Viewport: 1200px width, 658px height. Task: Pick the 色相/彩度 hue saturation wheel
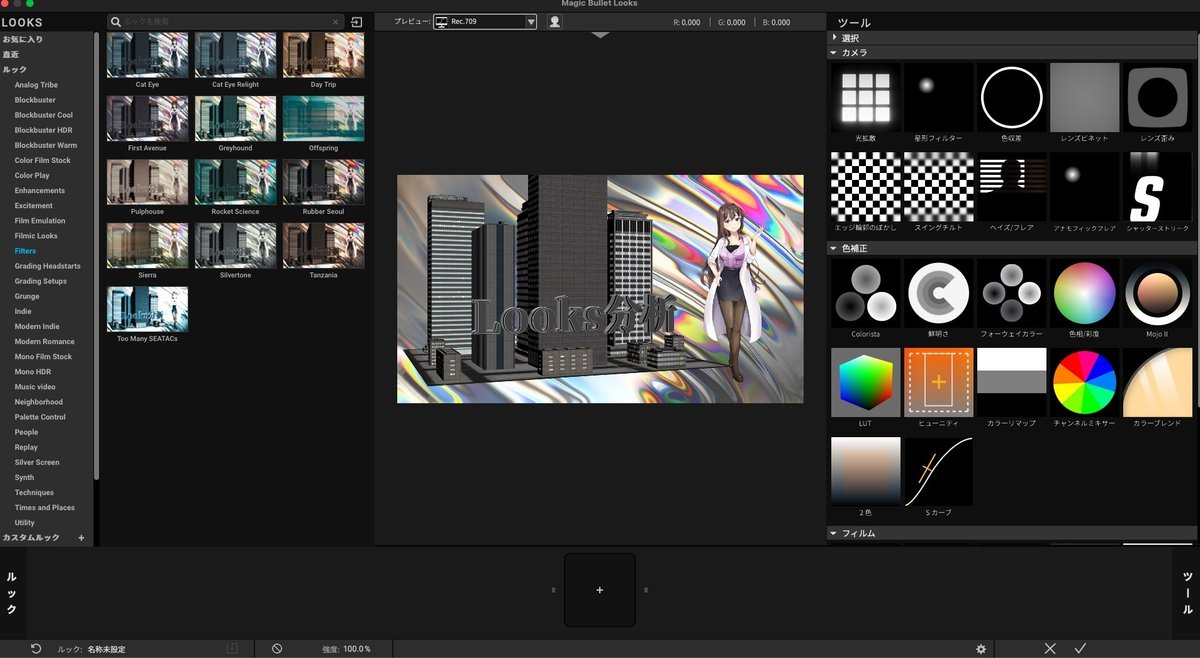pyautogui.click(x=1085, y=293)
